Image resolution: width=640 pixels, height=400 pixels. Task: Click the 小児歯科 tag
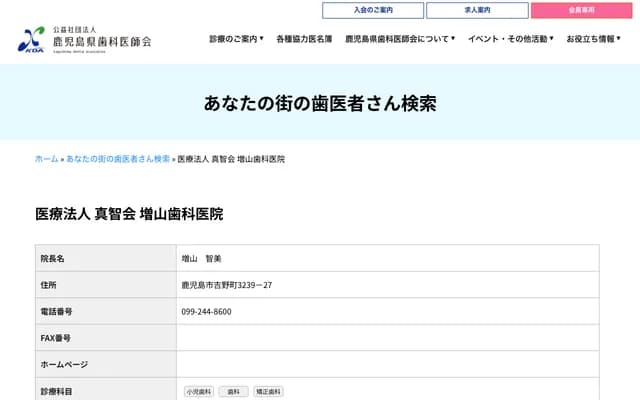(199, 391)
